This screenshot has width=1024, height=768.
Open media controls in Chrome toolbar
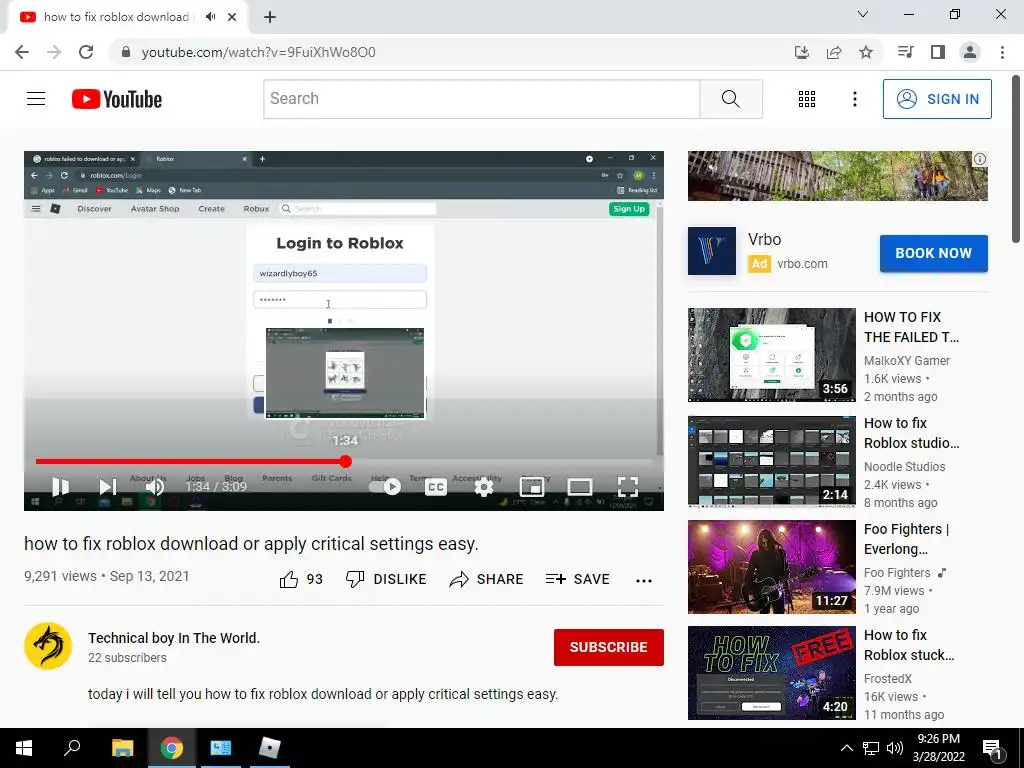tap(905, 52)
